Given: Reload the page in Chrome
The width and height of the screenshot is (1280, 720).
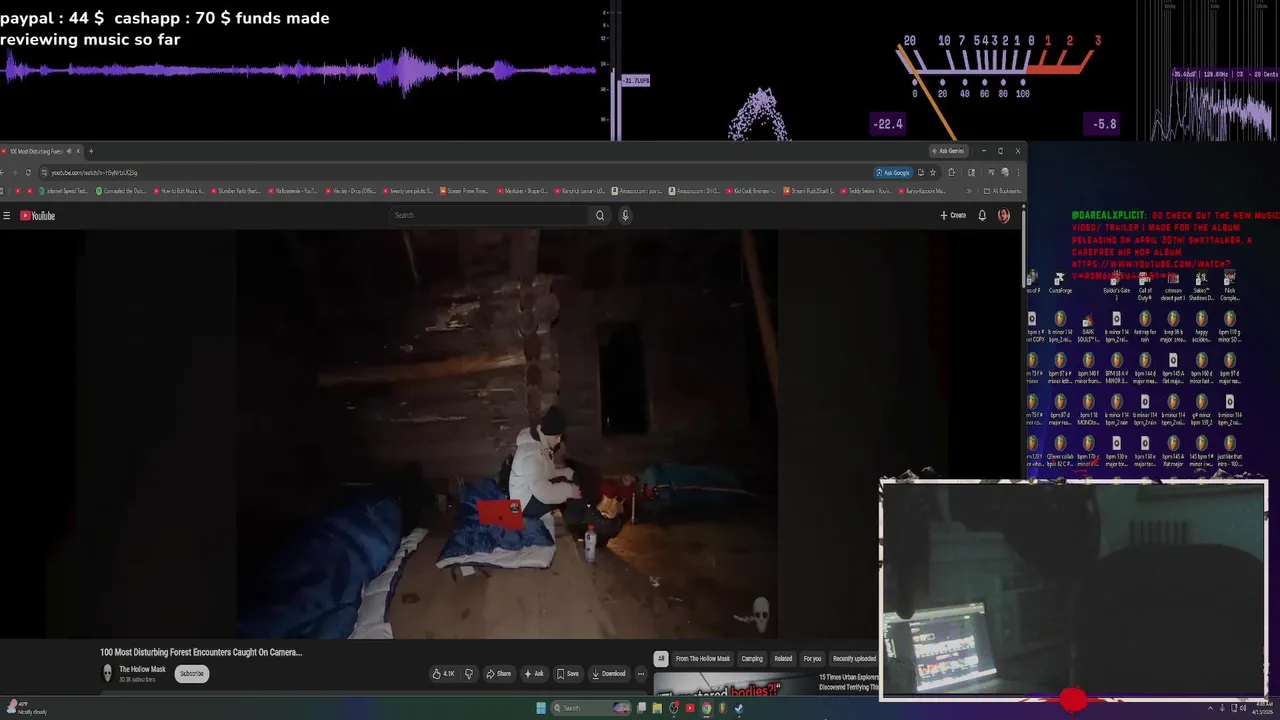Looking at the screenshot, I should 28,172.
